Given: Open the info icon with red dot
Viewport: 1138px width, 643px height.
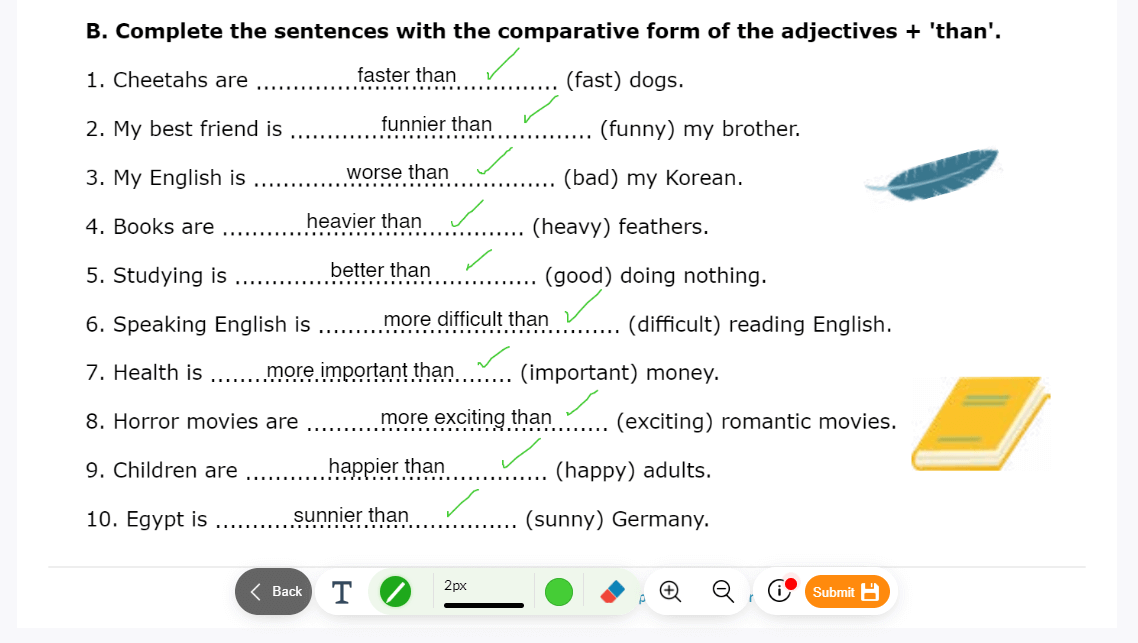Looking at the screenshot, I should click(x=781, y=591).
